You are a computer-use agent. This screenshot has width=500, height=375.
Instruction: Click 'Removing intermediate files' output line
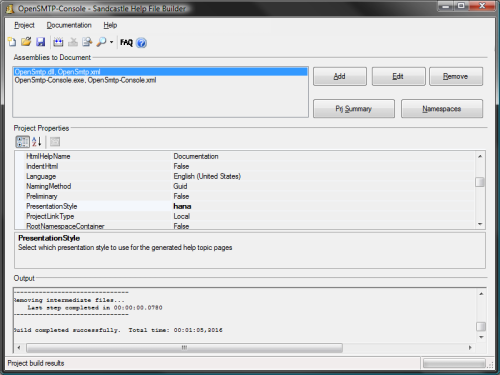click(x=69, y=300)
